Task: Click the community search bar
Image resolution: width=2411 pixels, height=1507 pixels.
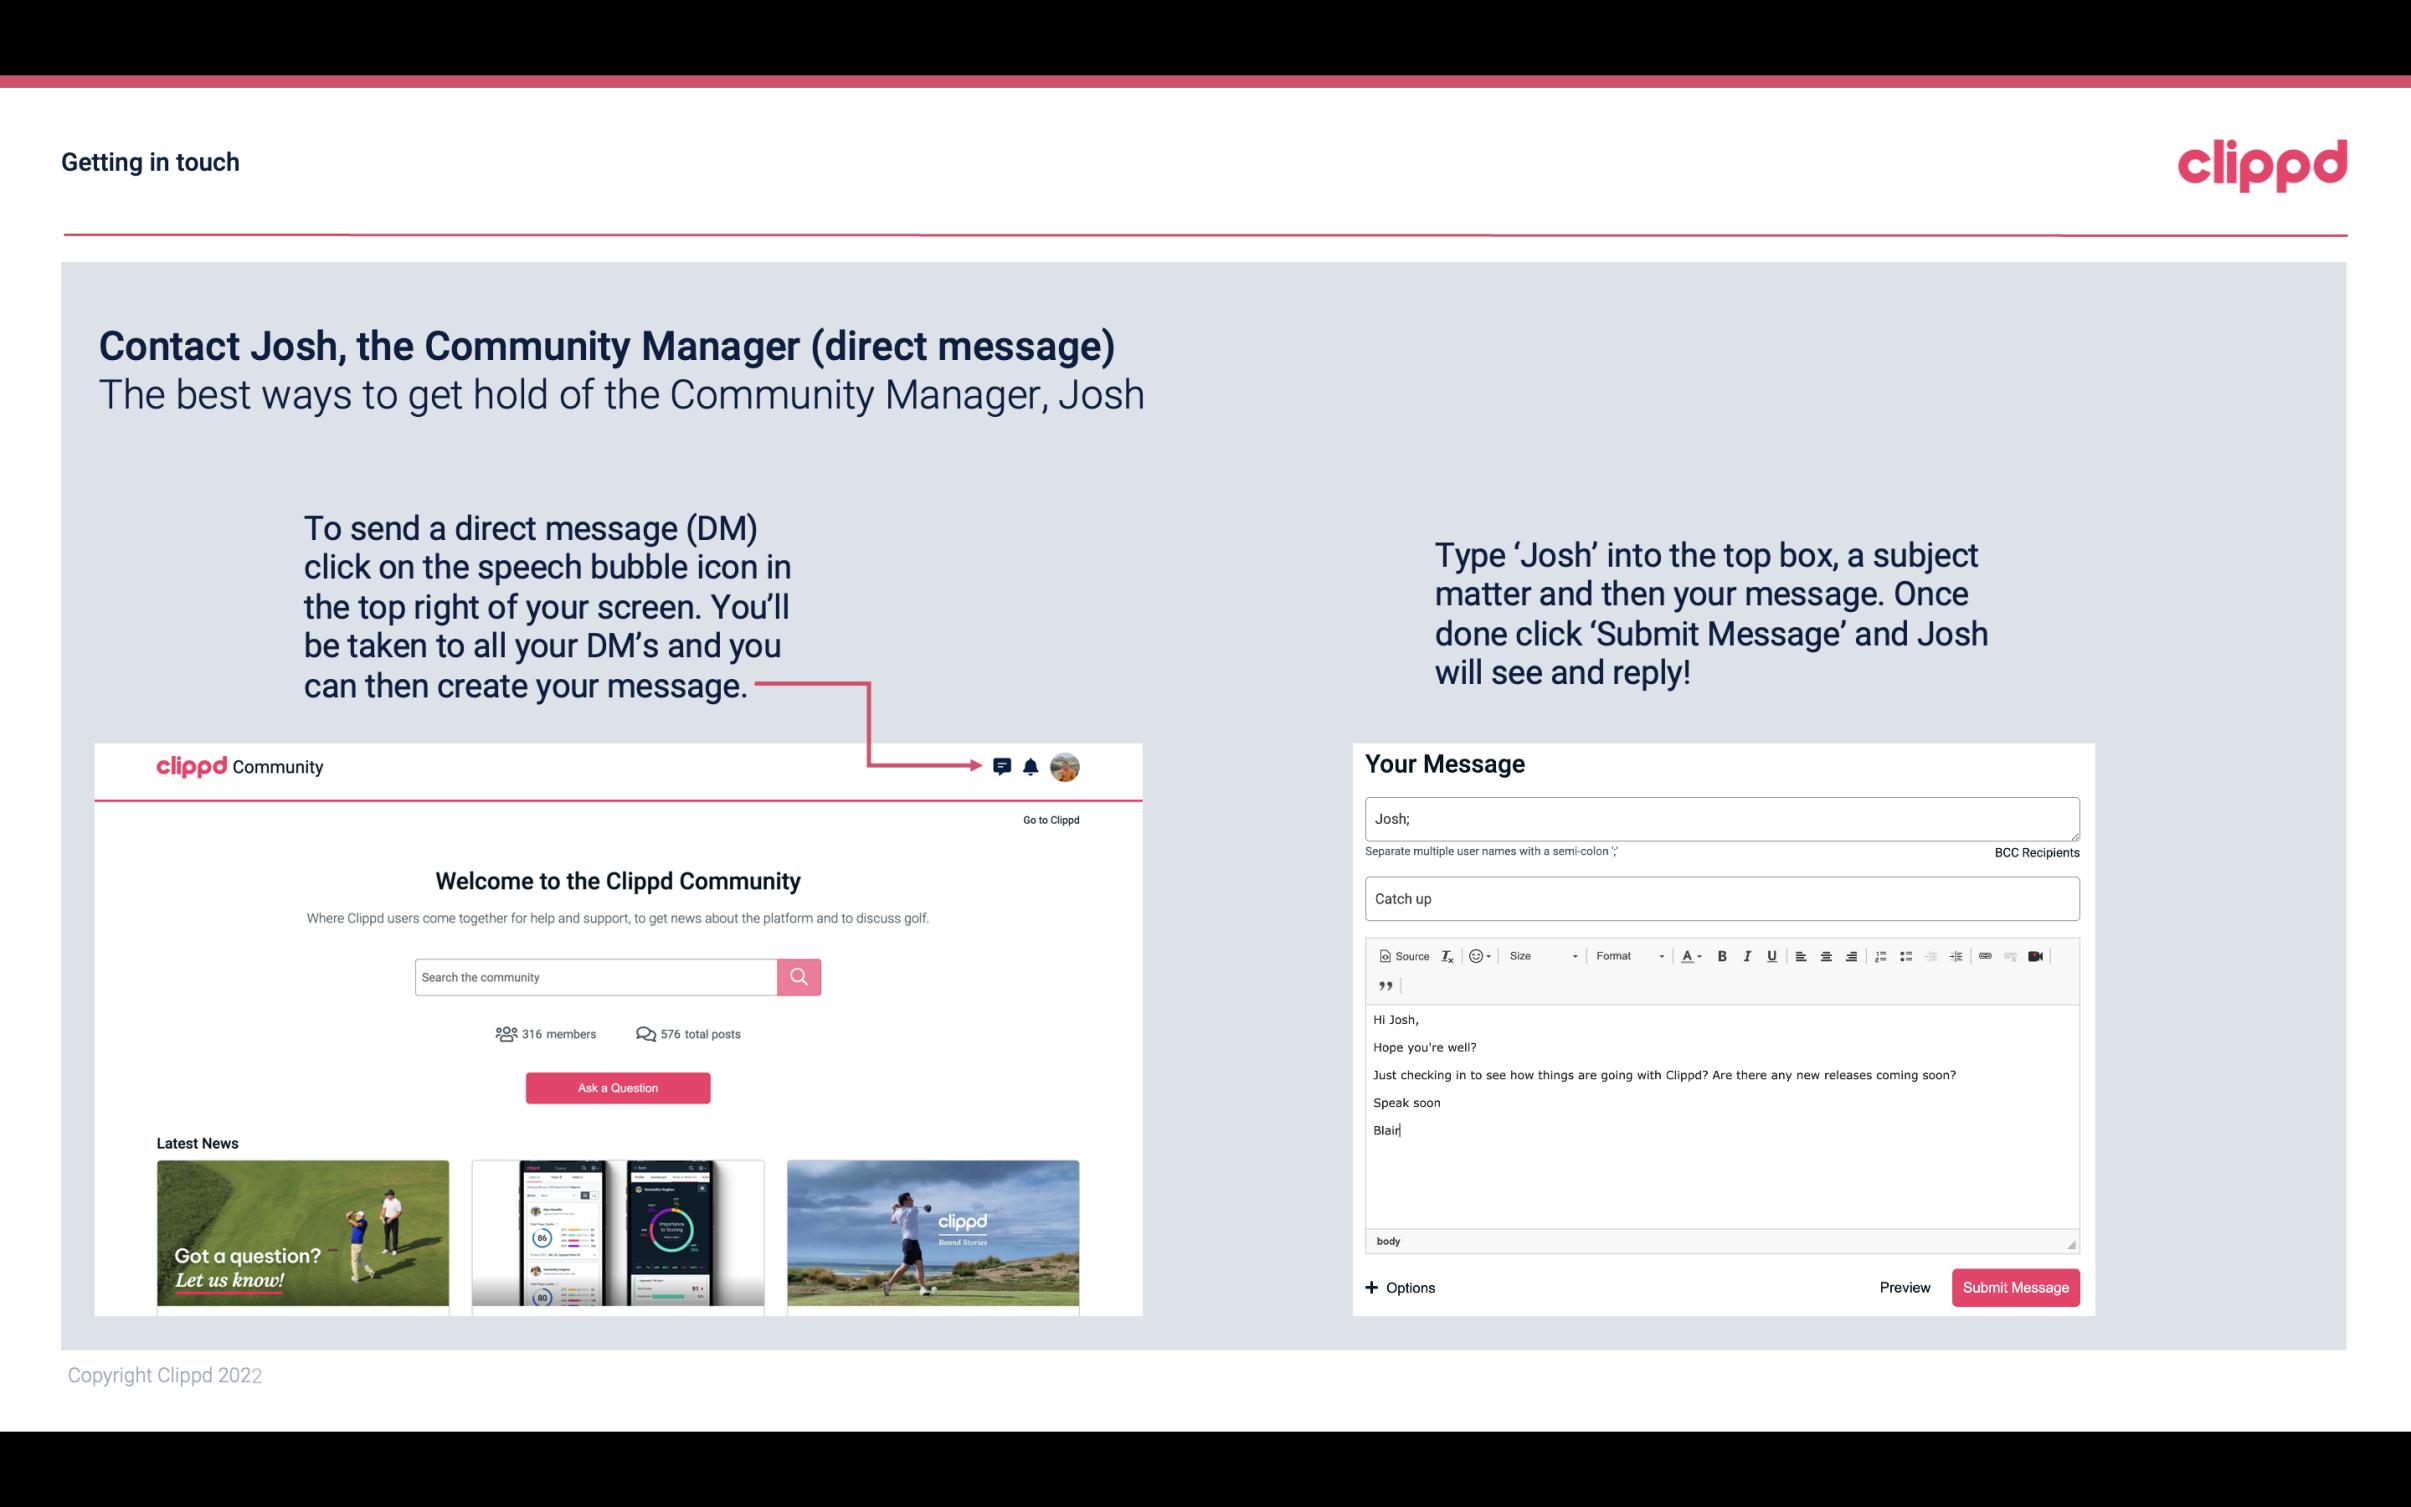Action: pos(590,976)
